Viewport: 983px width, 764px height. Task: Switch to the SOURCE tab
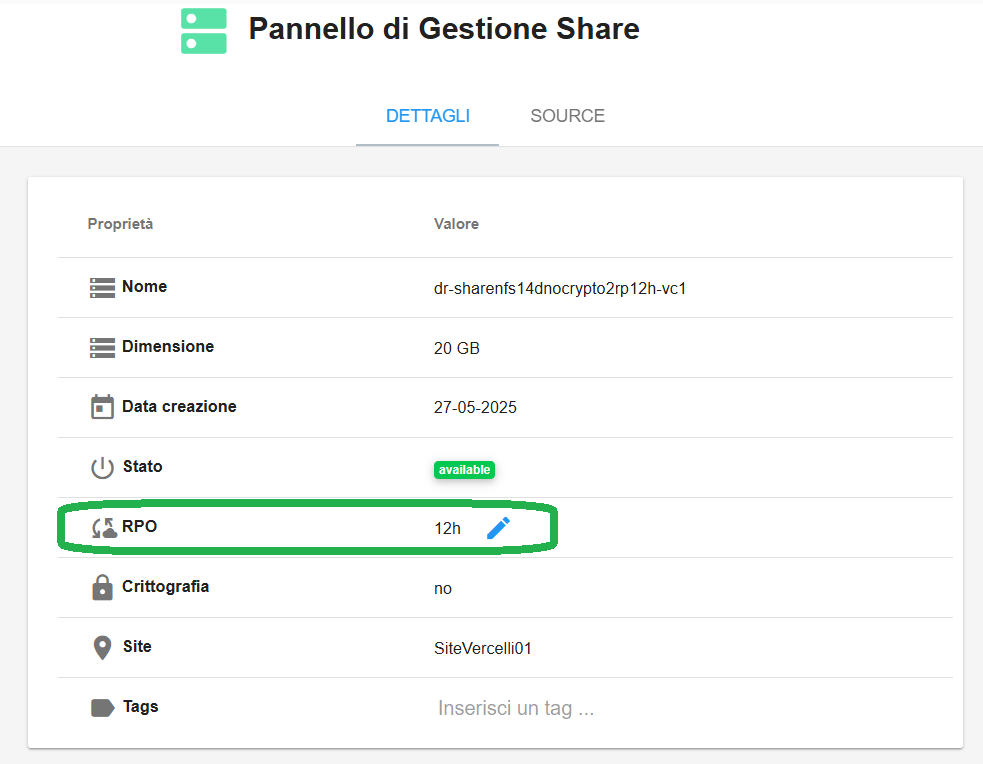coord(567,116)
